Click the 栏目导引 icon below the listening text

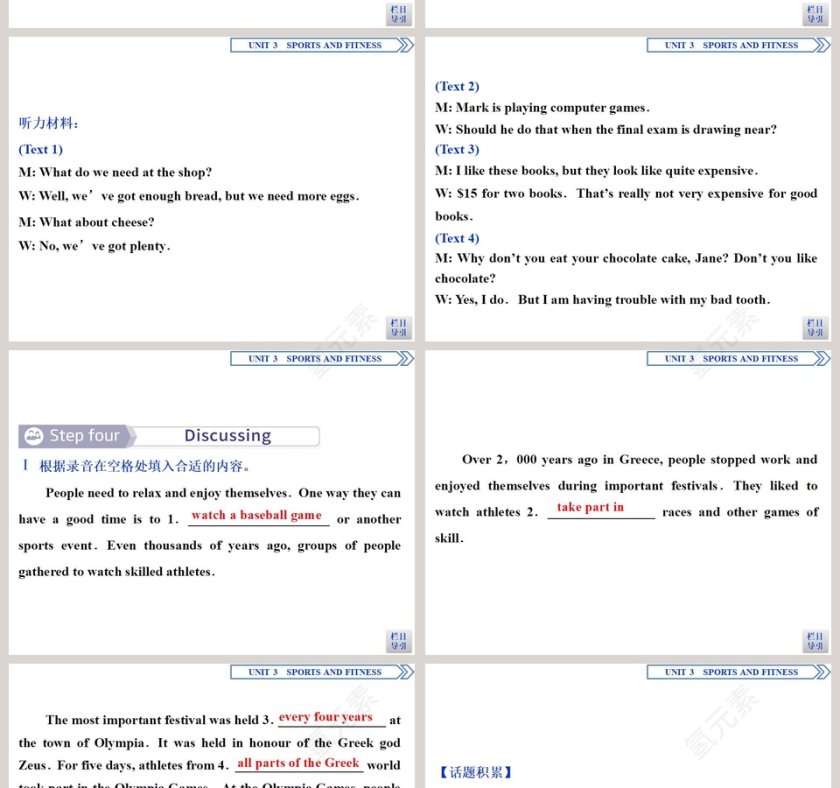click(398, 327)
